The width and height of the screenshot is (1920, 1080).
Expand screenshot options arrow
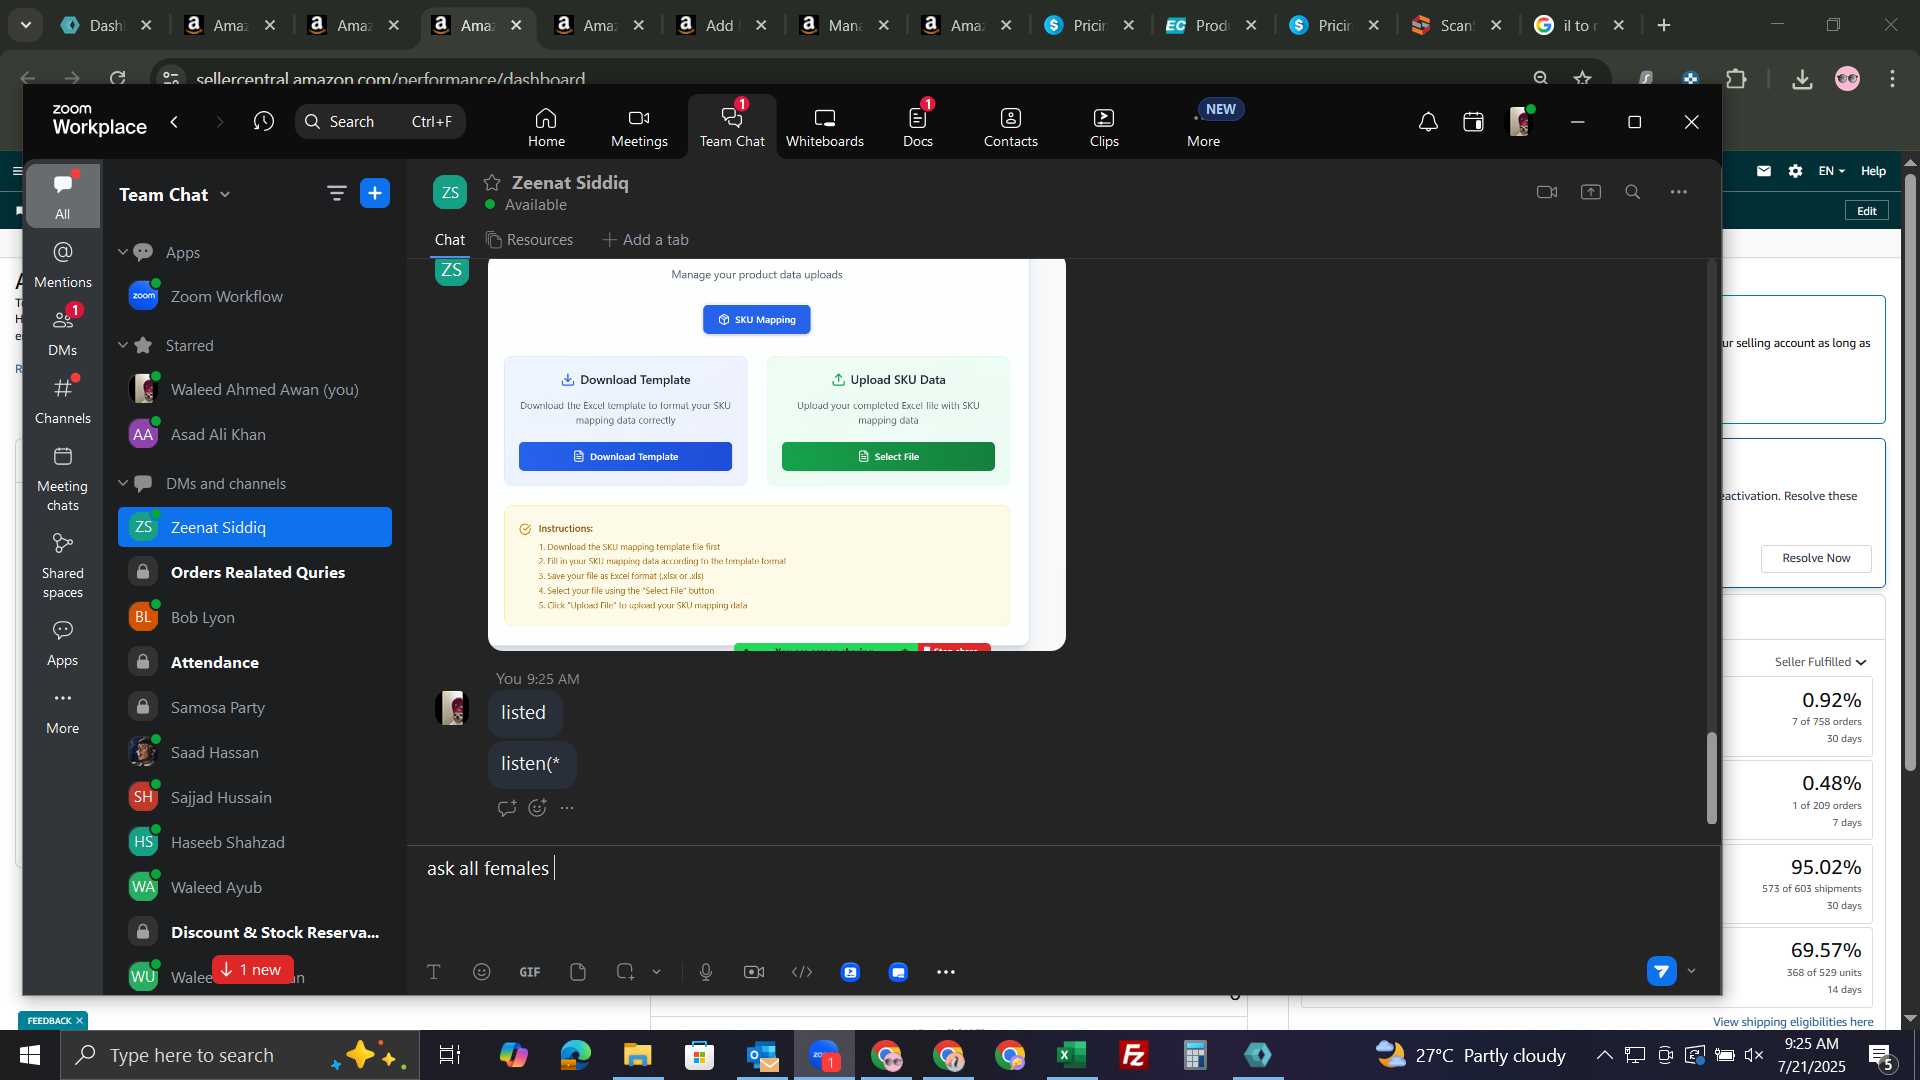[657, 972]
